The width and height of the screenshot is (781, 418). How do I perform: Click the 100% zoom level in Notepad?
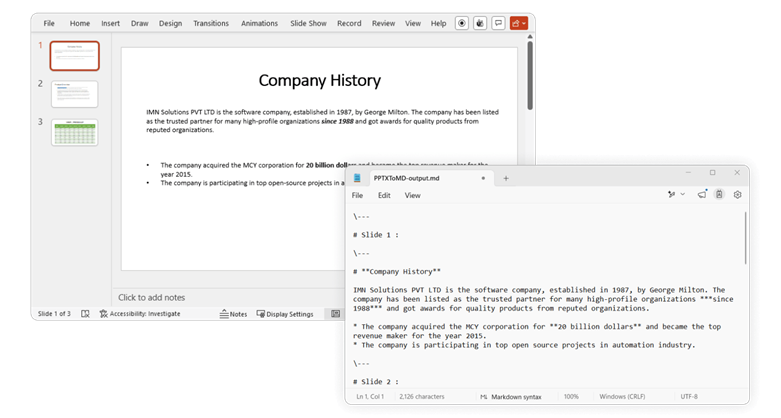(x=571, y=397)
